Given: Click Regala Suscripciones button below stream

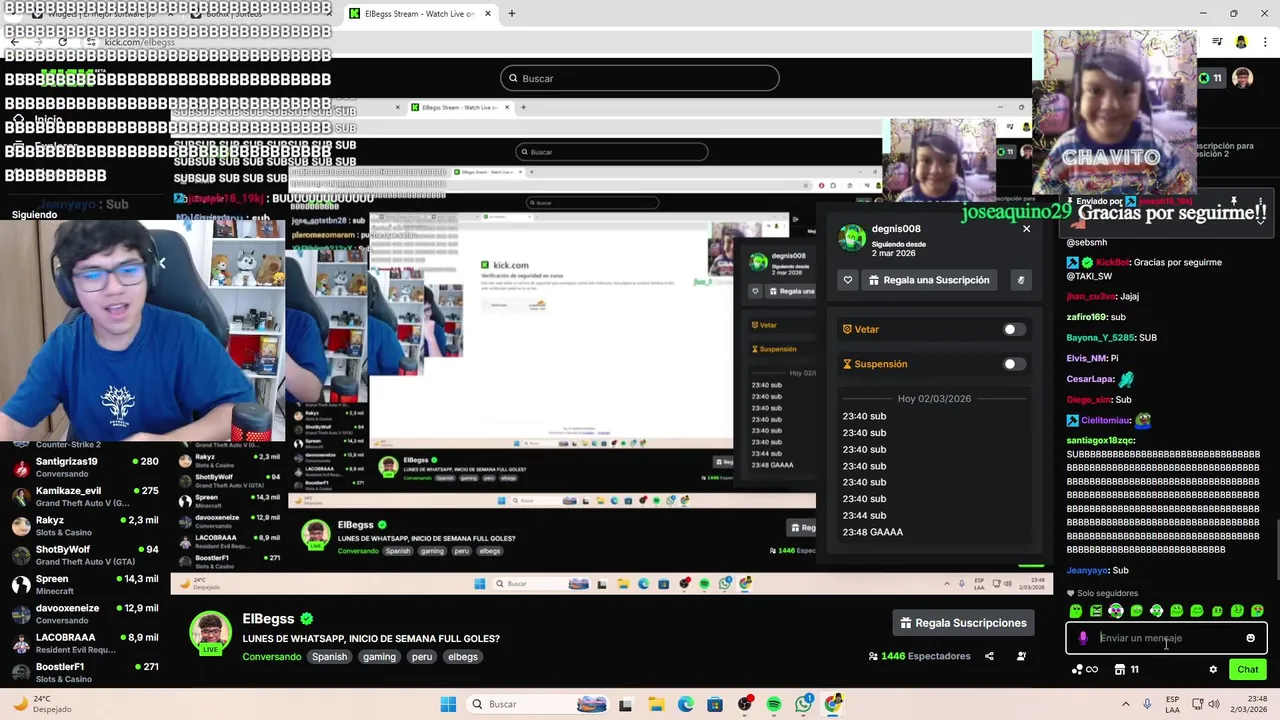Looking at the screenshot, I should (x=963, y=623).
